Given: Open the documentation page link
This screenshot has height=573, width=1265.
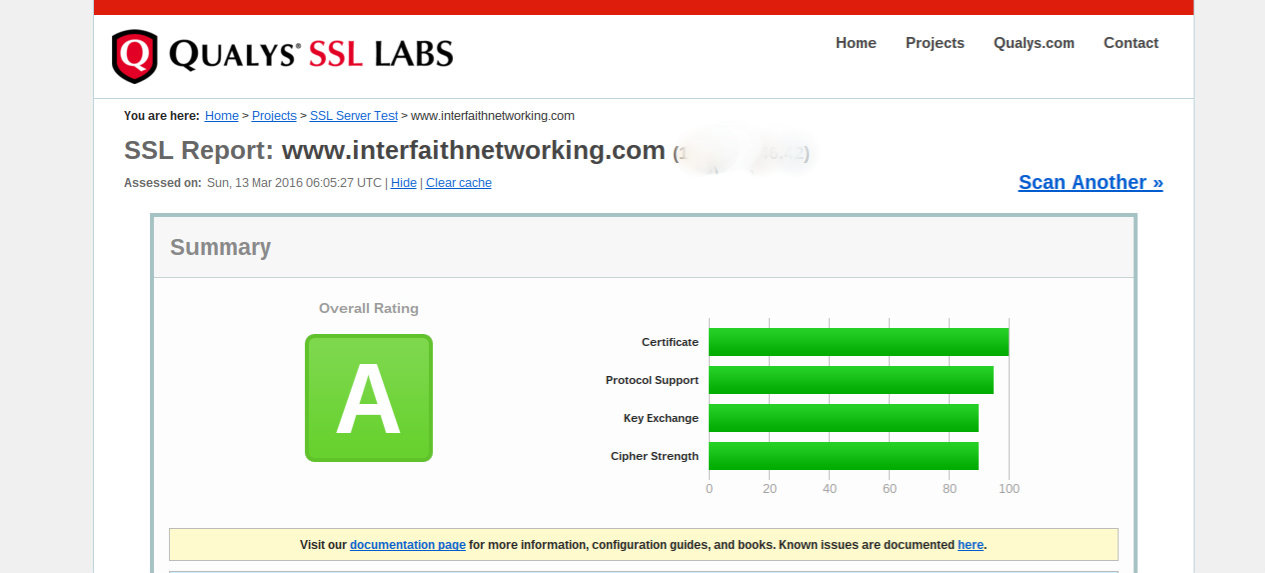Looking at the screenshot, I should [408, 545].
